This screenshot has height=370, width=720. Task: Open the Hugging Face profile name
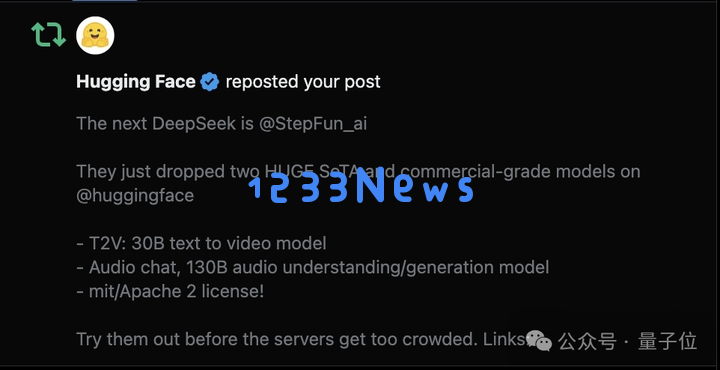tap(136, 82)
